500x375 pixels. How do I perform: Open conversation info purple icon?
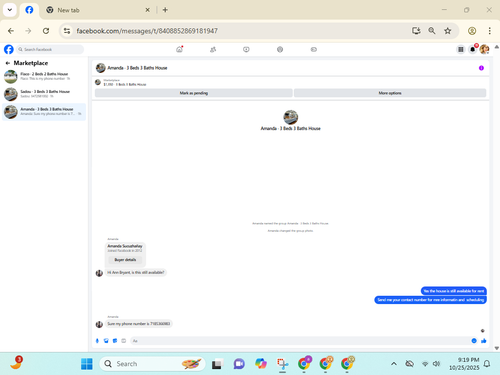tap(481, 68)
